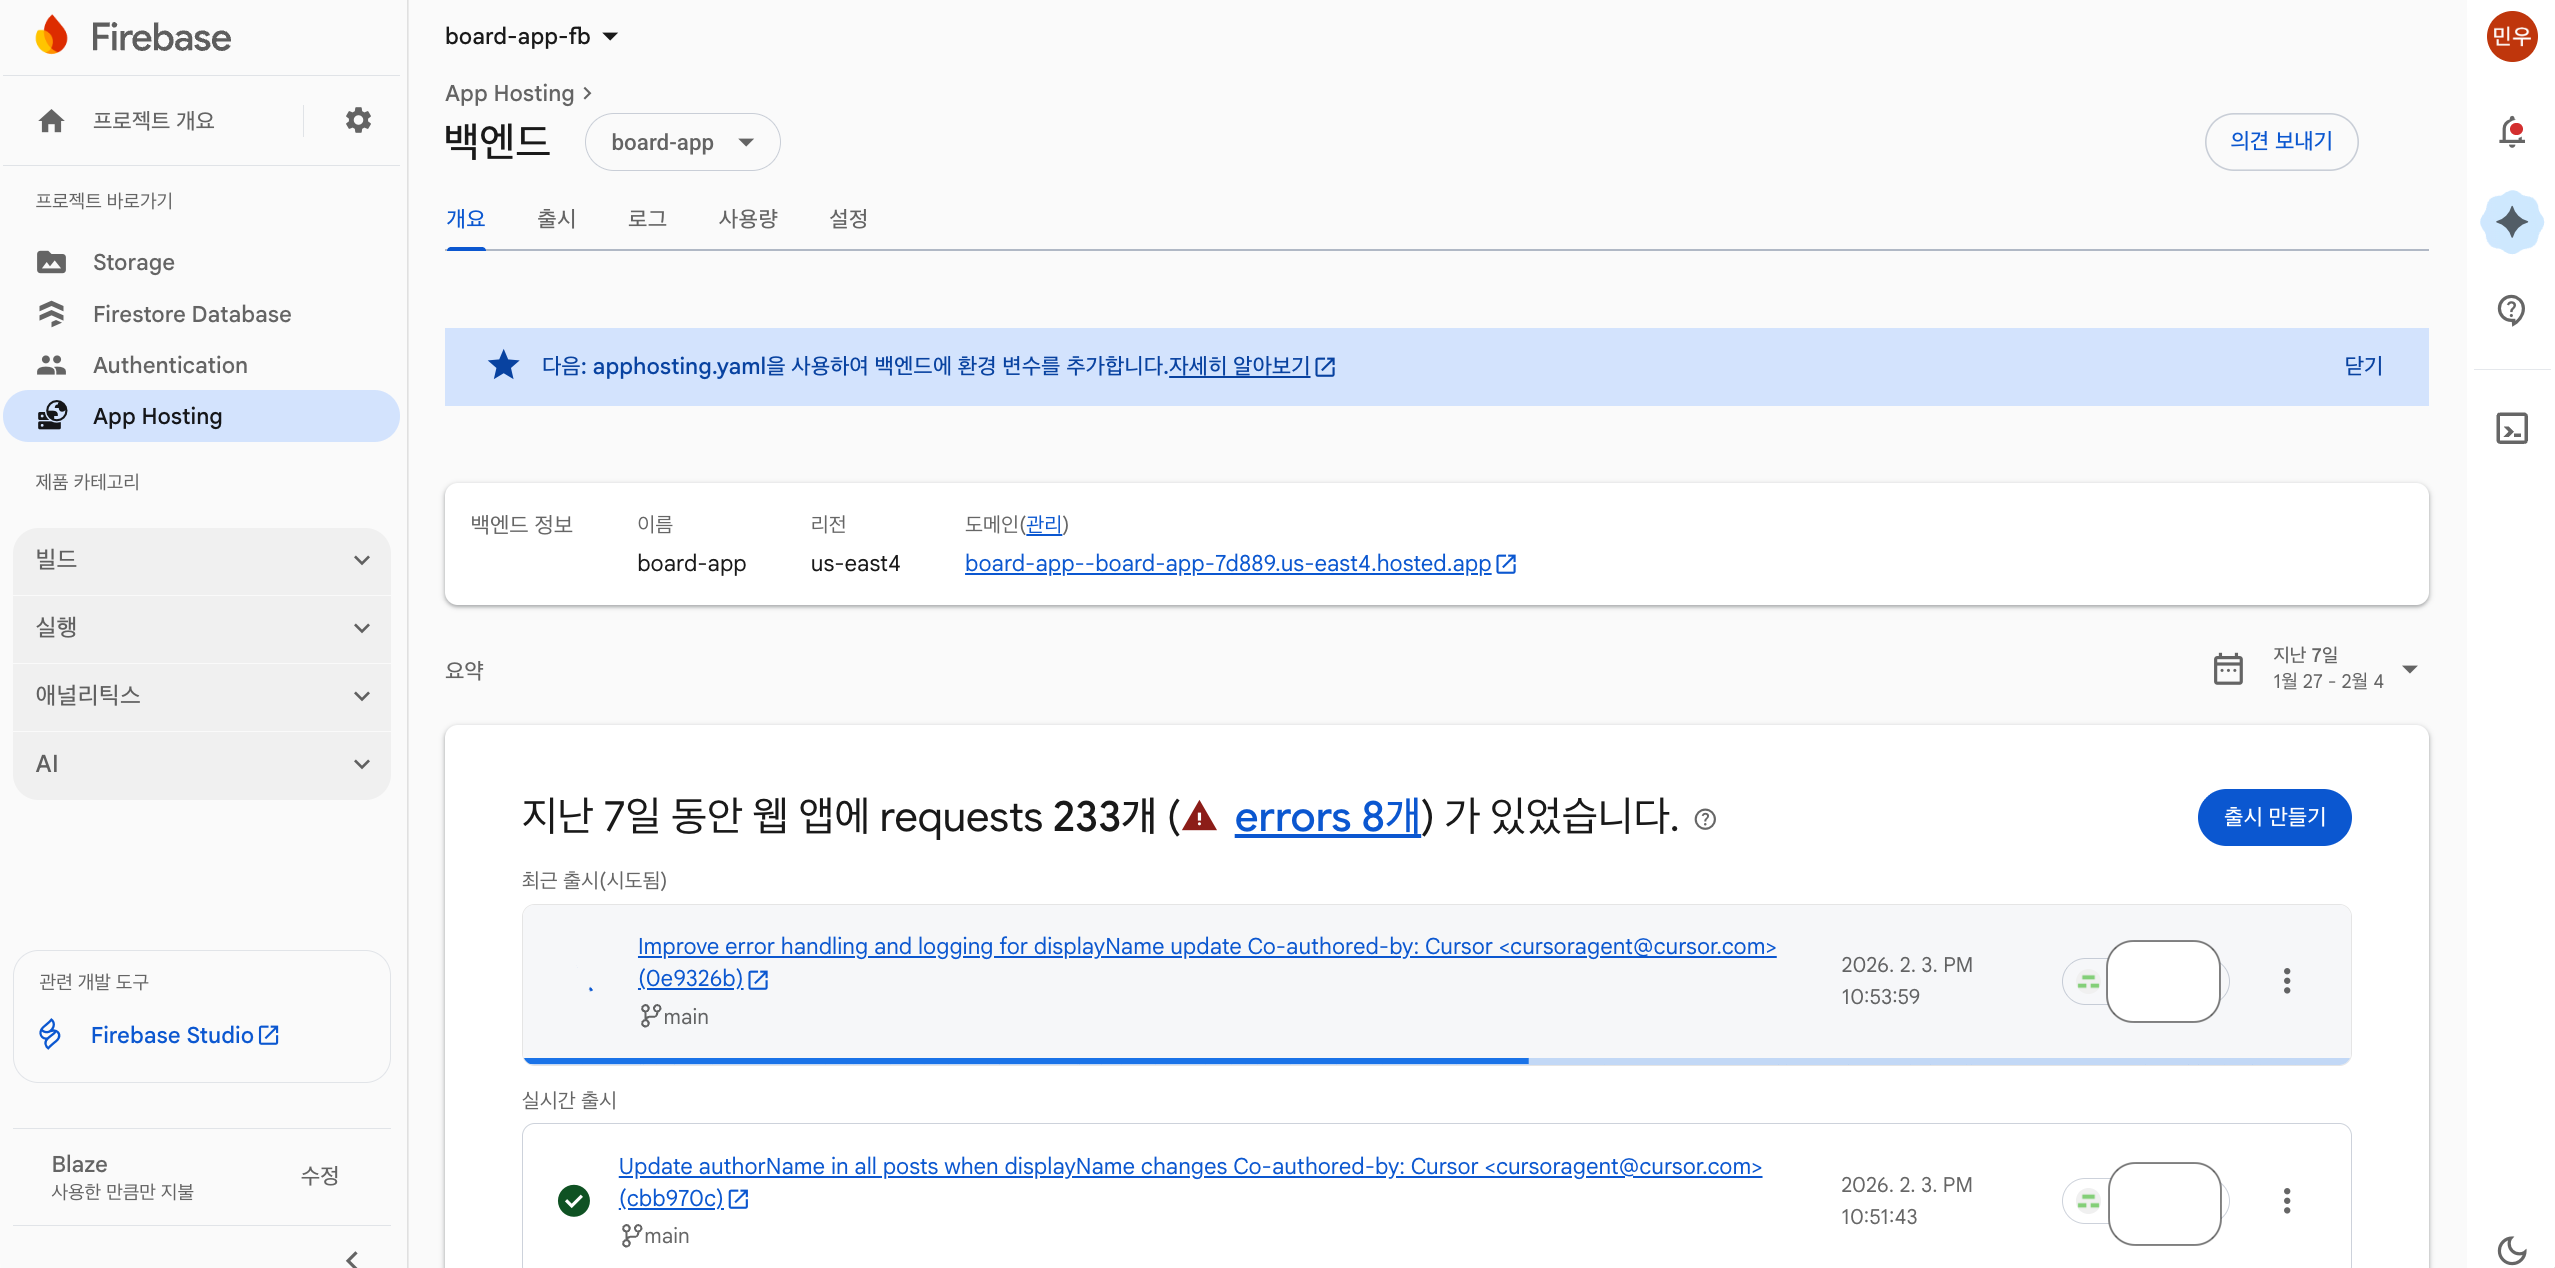Open the errors 8개 link
Viewport: 2555px width, 1268px height.
pyautogui.click(x=1326, y=818)
